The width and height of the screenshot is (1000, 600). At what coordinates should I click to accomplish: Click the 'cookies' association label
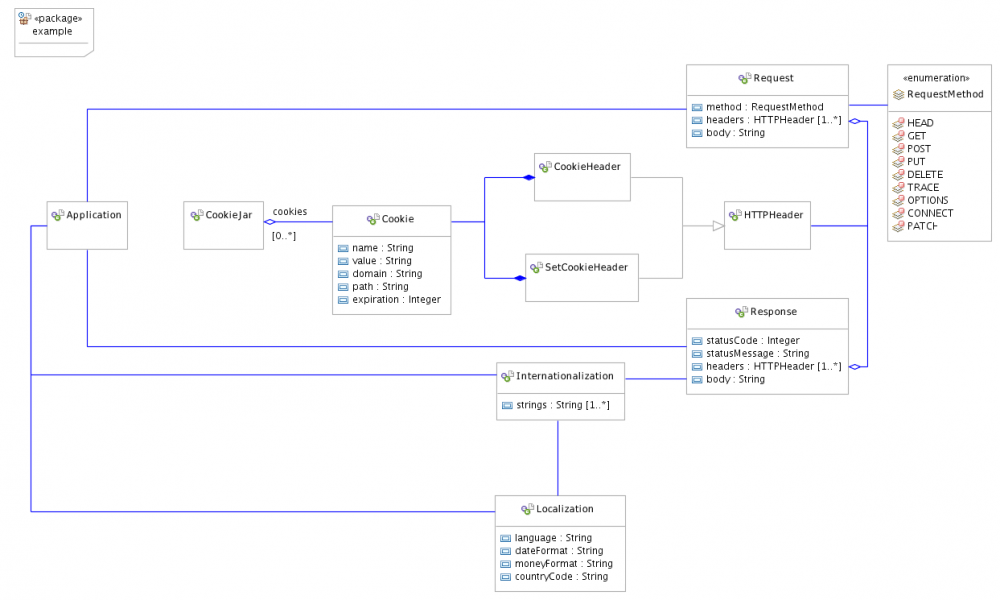click(290, 211)
